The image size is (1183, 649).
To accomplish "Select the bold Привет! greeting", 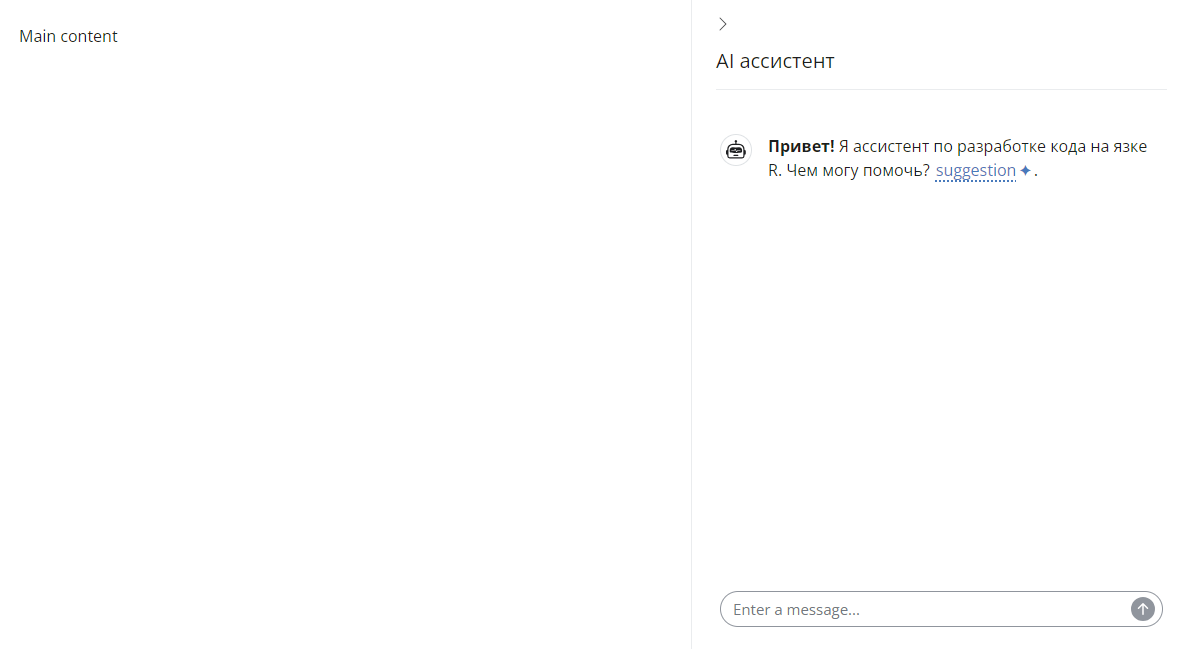I will [x=801, y=147].
